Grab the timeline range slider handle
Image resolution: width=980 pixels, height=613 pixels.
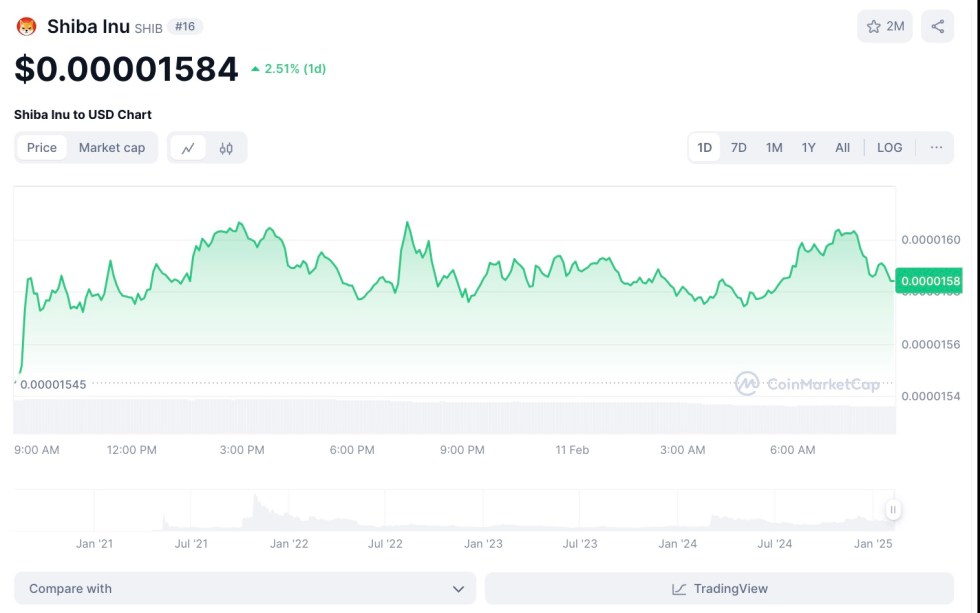coord(892,510)
